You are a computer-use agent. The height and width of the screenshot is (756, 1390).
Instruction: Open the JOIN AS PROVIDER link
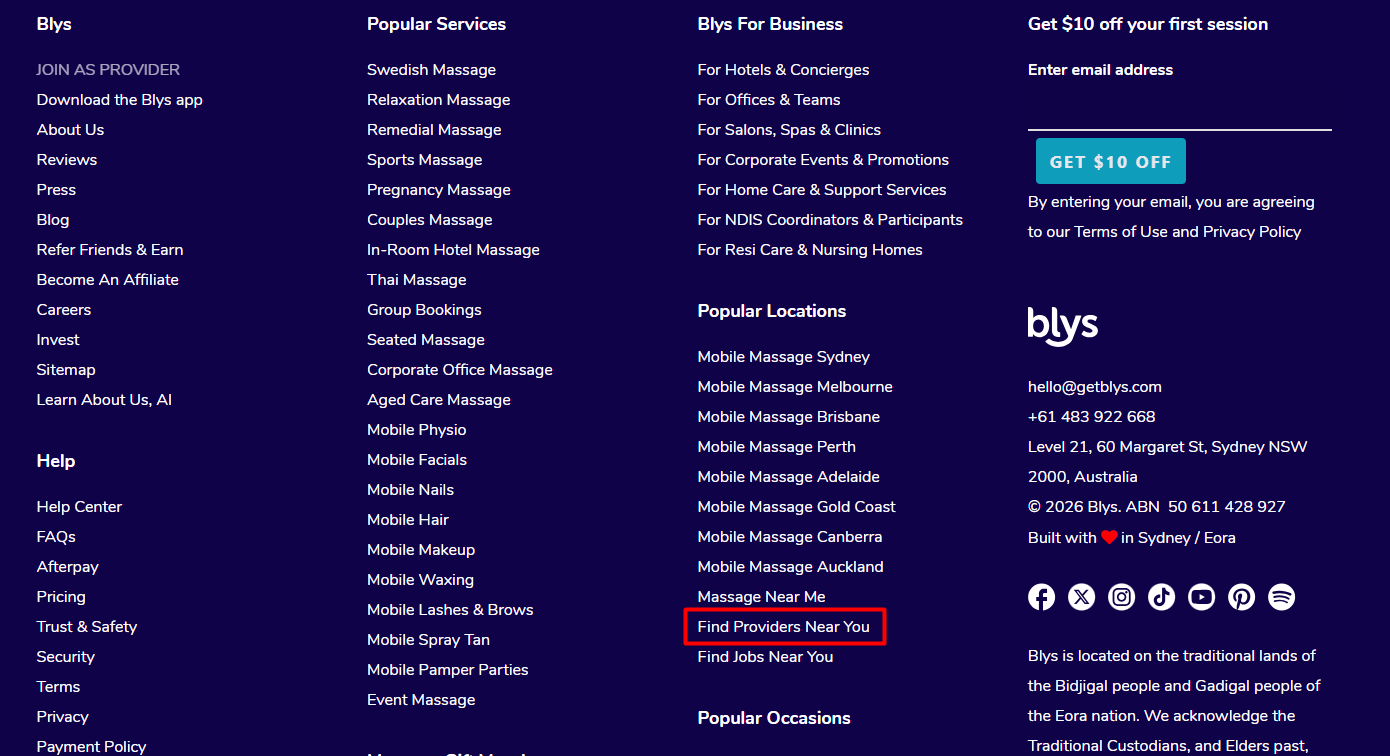(x=108, y=70)
